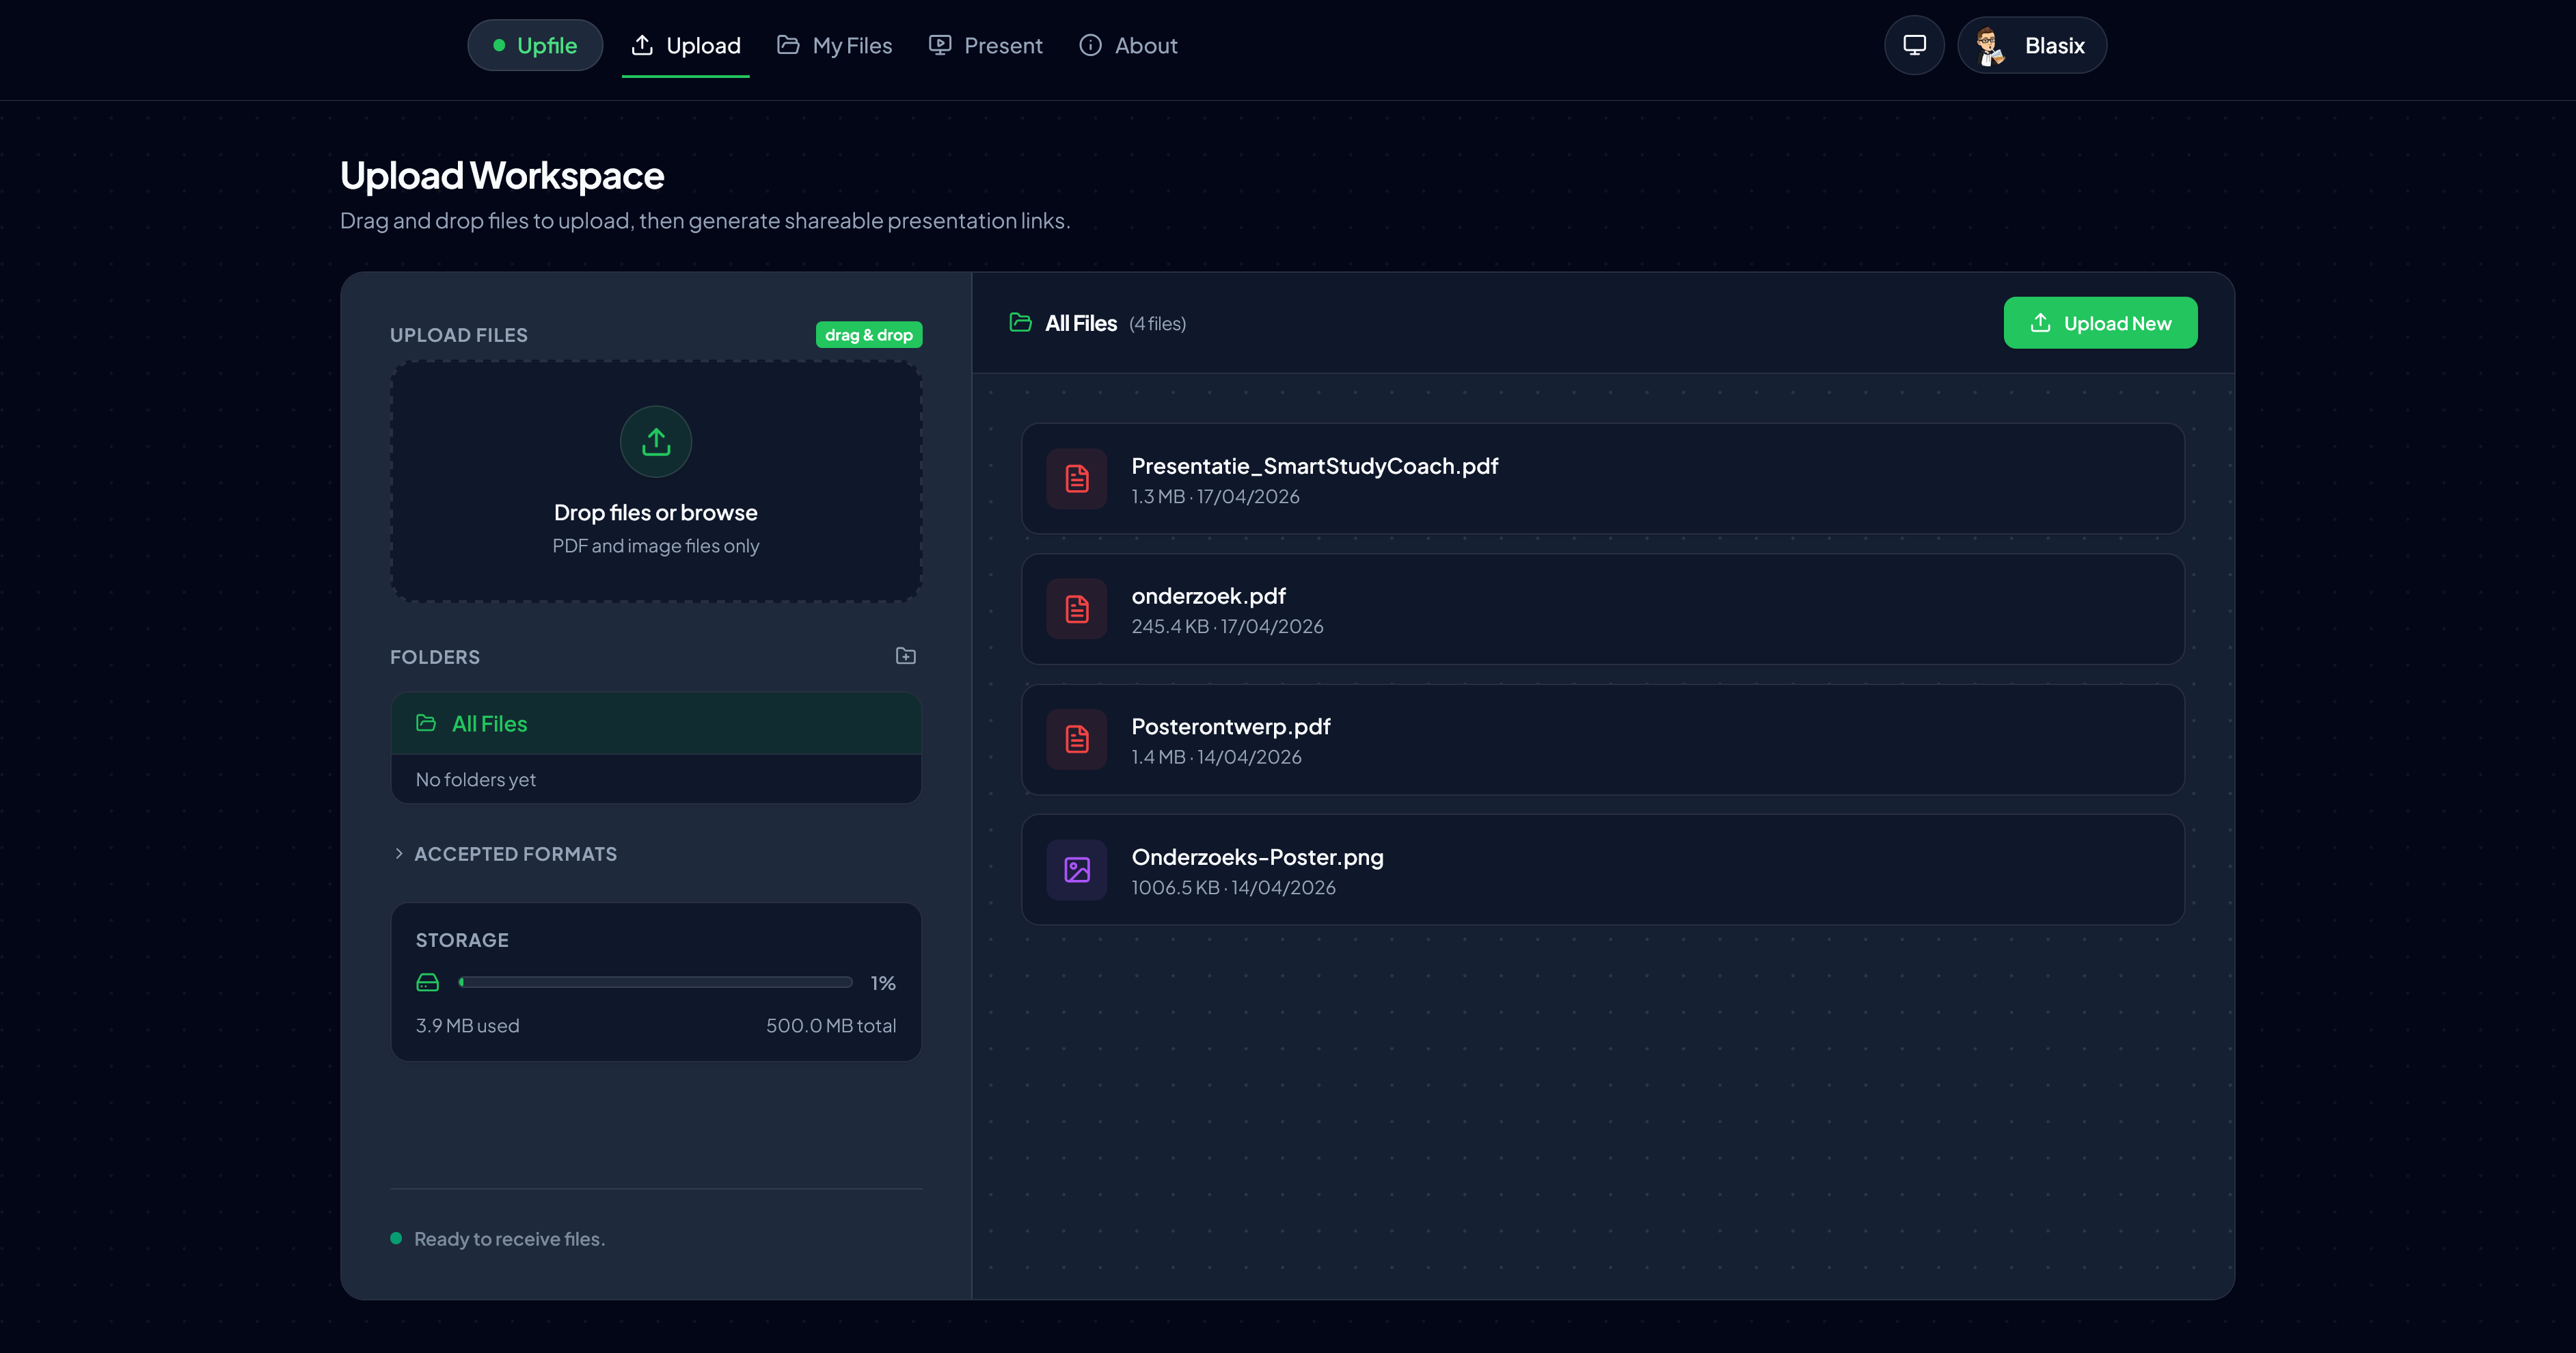2576x1353 pixels.
Task: Open Onderzoeks-Poster.png file
Action: (x=1603, y=869)
